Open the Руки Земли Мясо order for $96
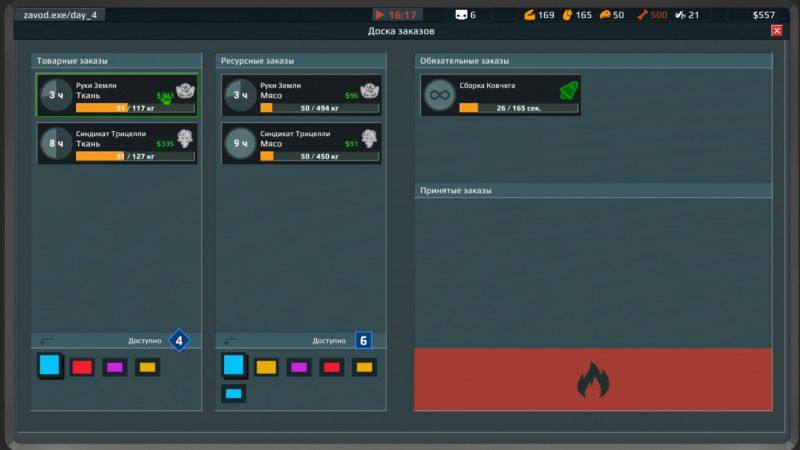Image resolution: width=800 pixels, height=450 pixels. click(301, 96)
